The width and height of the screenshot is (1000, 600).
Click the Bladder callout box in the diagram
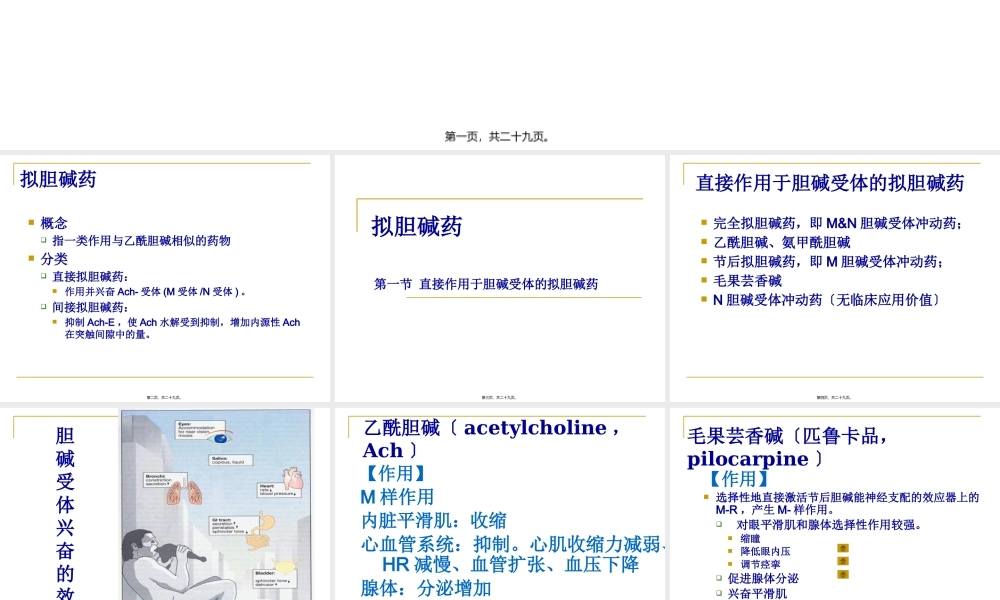pyautogui.click(x=274, y=579)
